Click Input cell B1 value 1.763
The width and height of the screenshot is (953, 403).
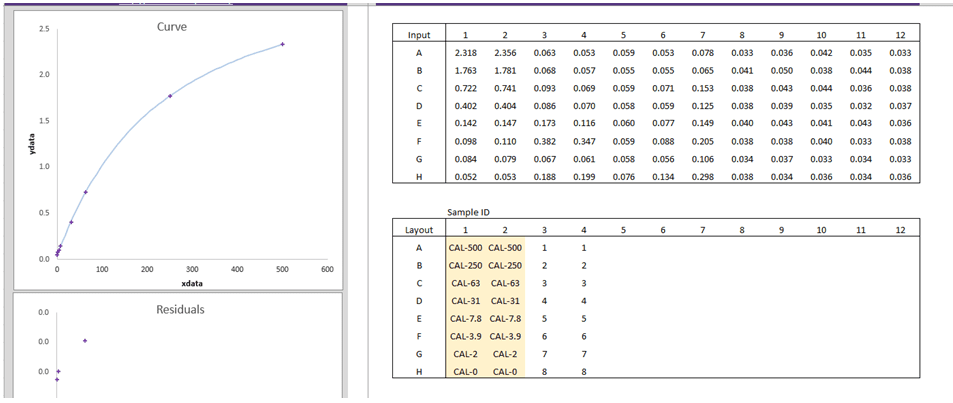coord(465,71)
